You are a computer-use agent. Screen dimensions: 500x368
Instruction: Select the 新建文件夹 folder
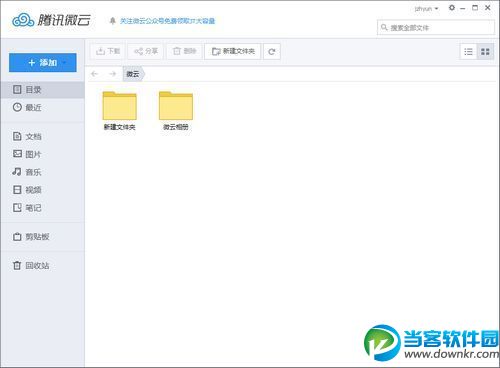(120, 110)
